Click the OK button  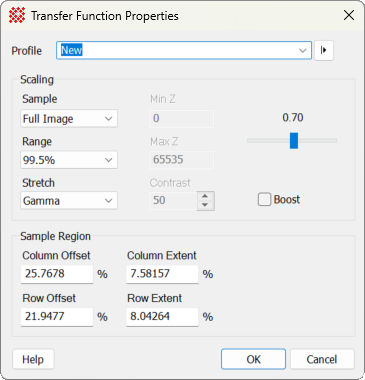click(x=253, y=359)
